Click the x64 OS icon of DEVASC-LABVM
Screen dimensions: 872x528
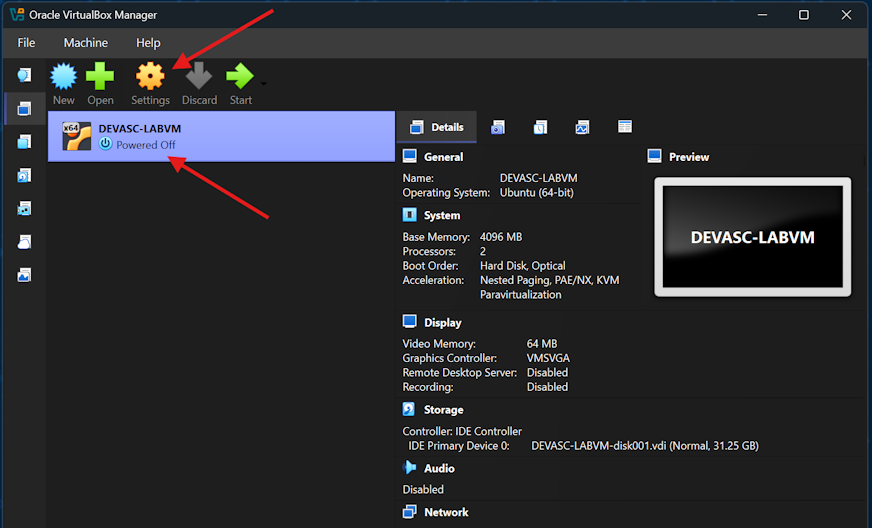76,136
